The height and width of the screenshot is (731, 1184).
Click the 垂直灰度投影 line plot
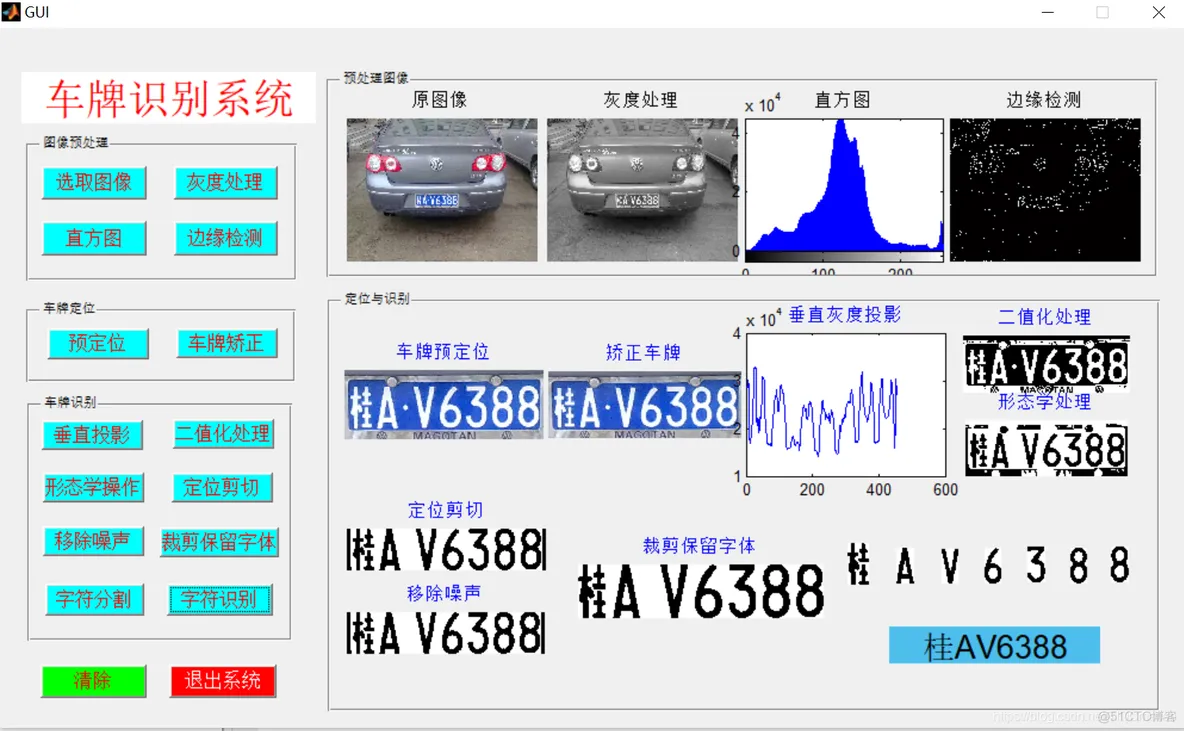846,405
